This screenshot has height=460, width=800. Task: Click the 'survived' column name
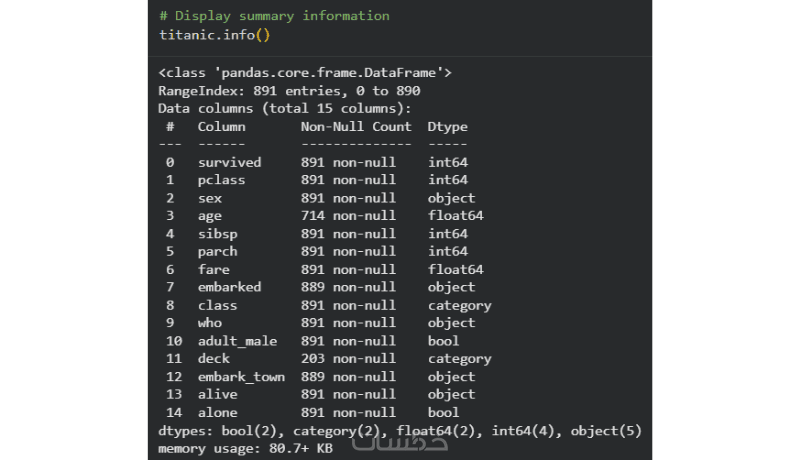coord(229,162)
